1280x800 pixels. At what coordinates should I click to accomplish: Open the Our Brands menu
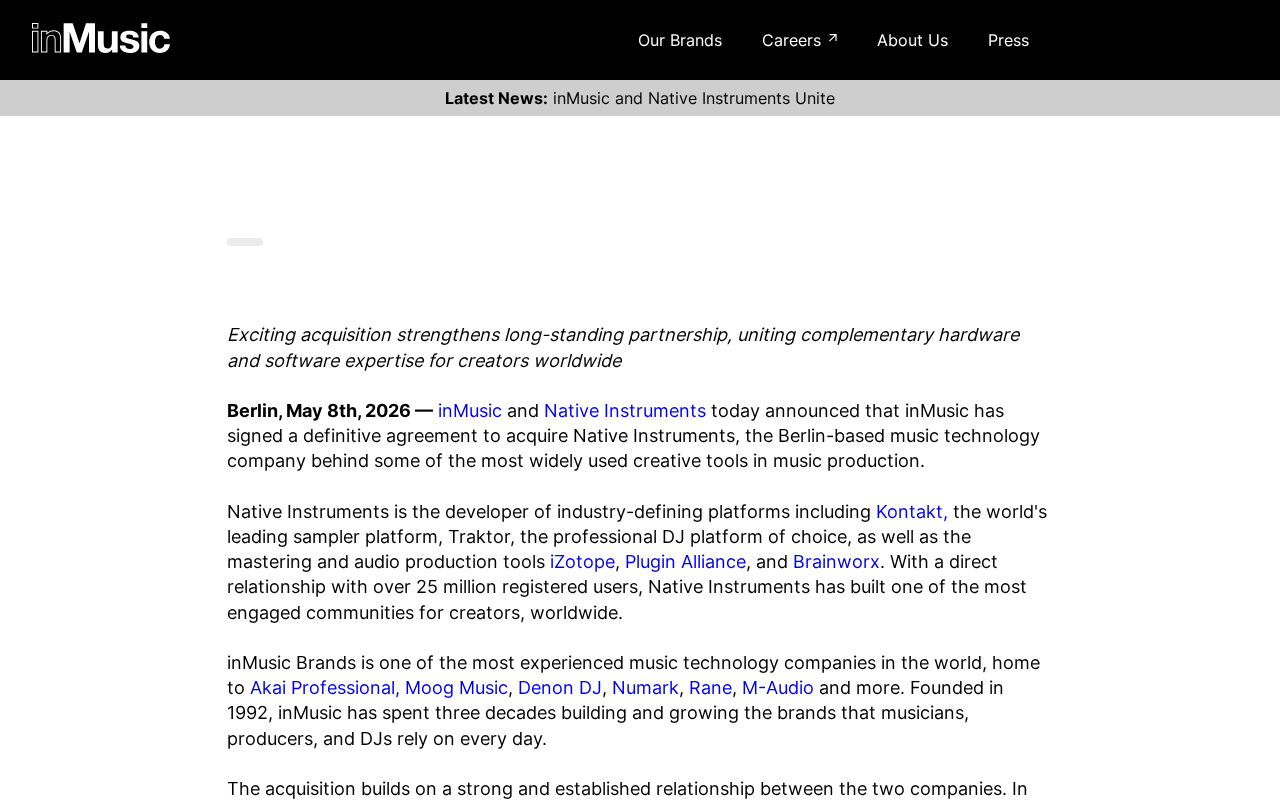[x=680, y=40]
